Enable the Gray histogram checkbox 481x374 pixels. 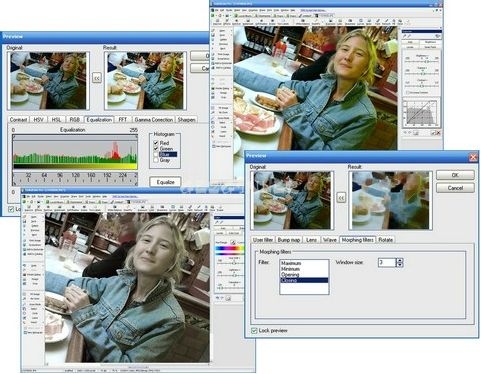tap(156, 160)
